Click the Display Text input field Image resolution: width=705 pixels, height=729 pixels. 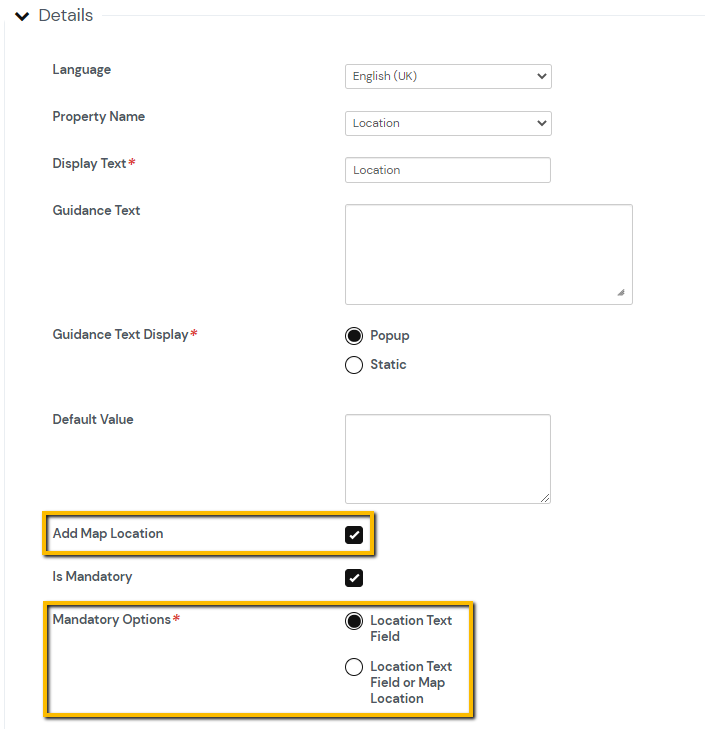click(x=447, y=170)
